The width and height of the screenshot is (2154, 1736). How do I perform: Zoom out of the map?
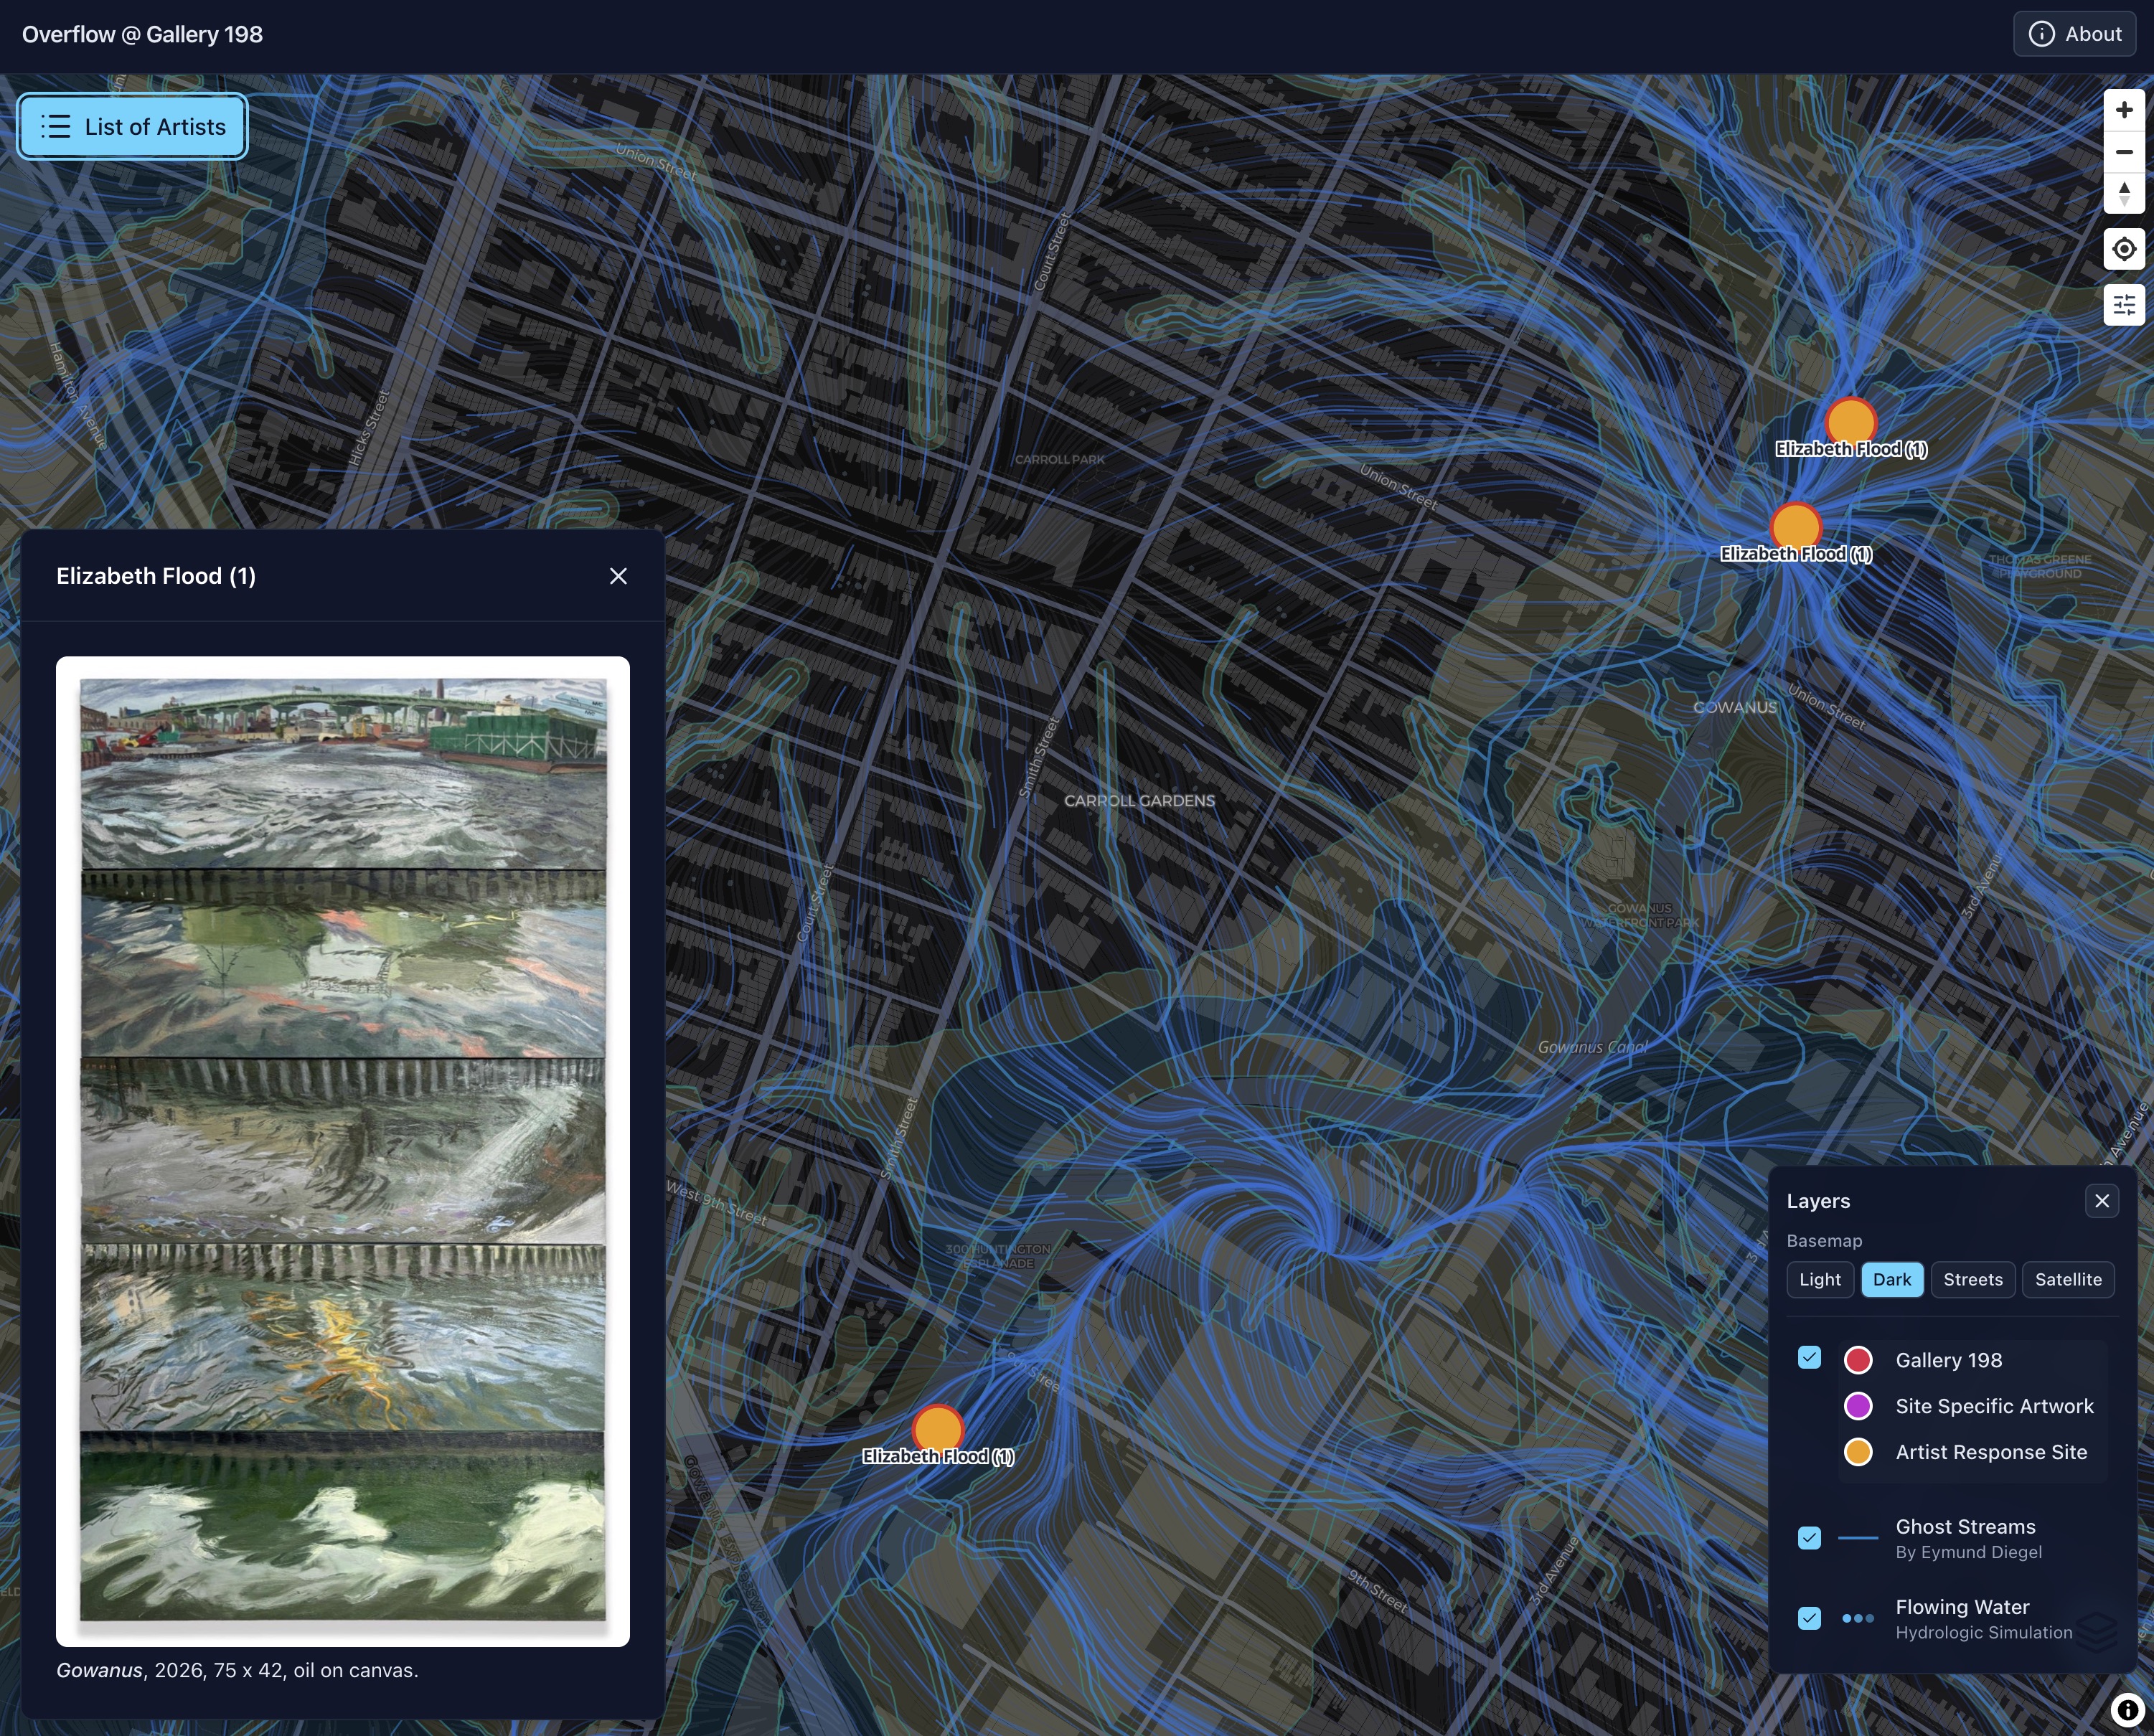[2124, 152]
